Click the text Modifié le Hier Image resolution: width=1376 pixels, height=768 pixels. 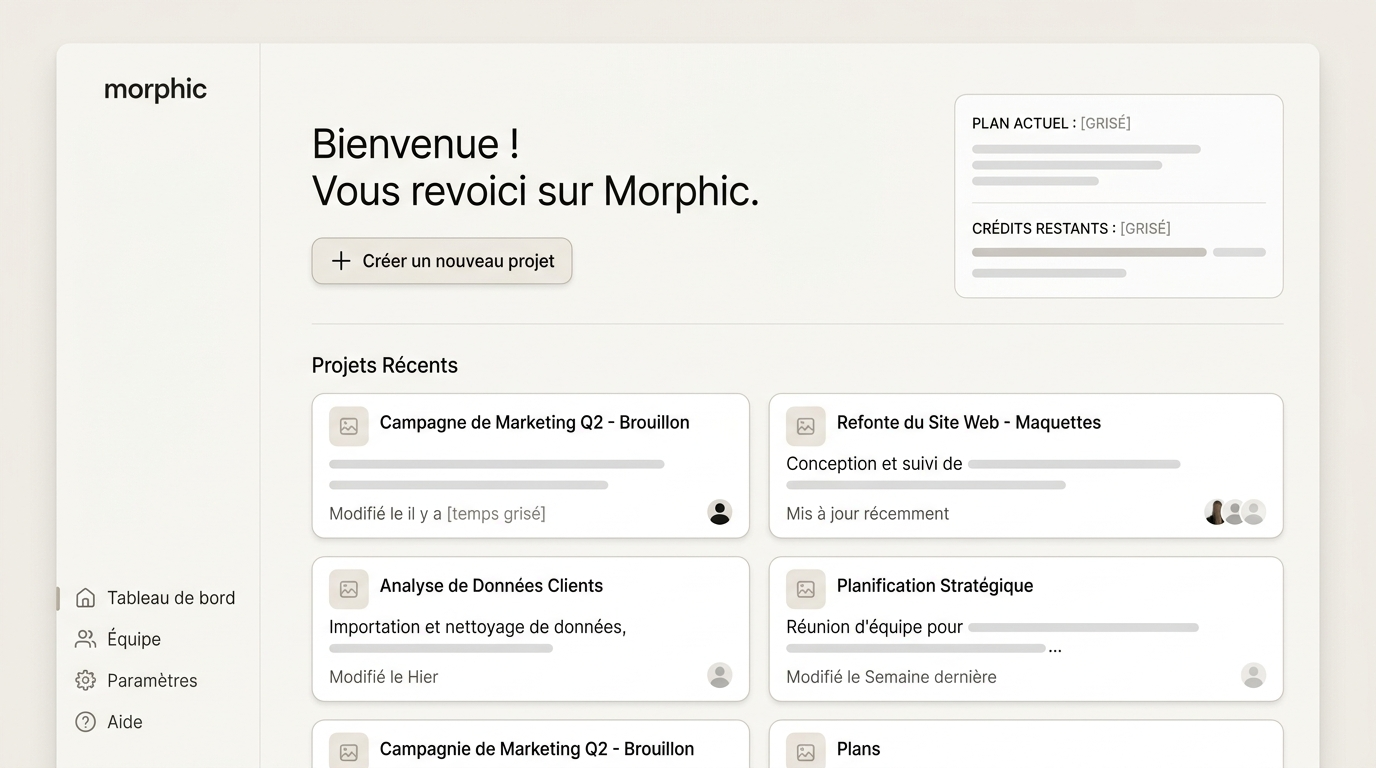pyautogui.click(x=384, y=677)
